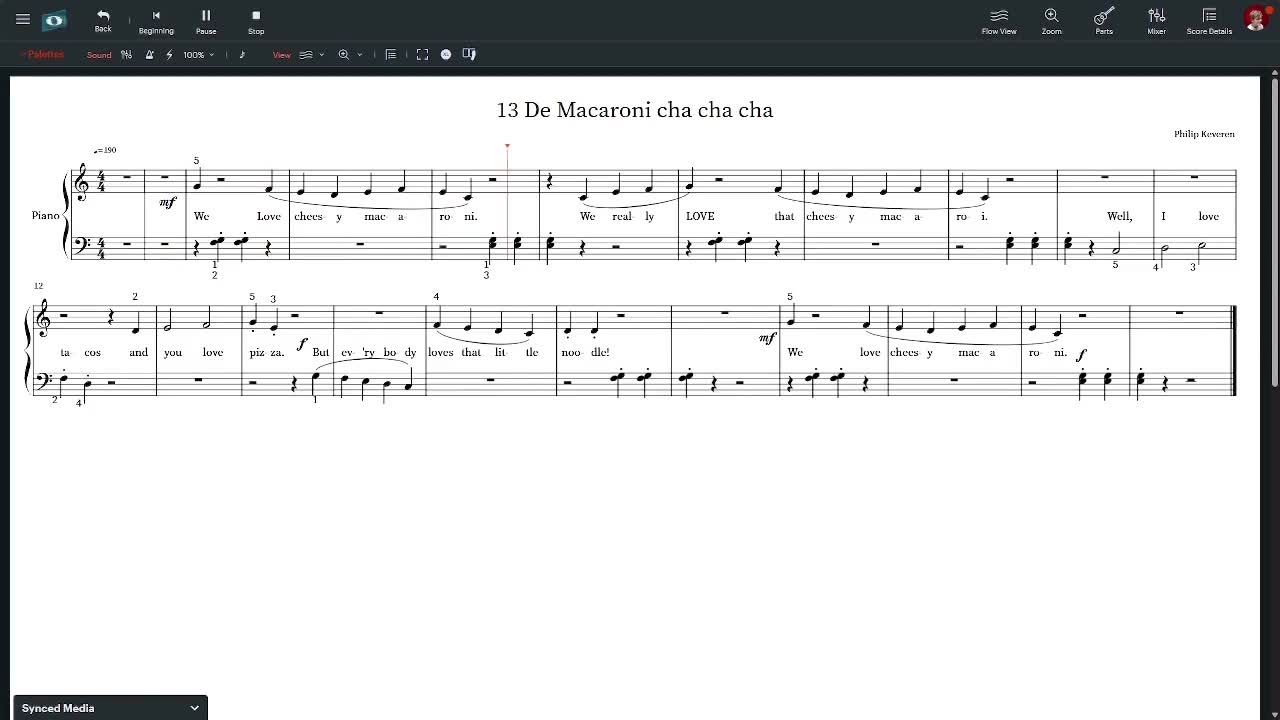Click the lyric 'noo dle!' in second system
This screenshot has width=1280, height=720.
pyautogui.click(x=585, y=352)
